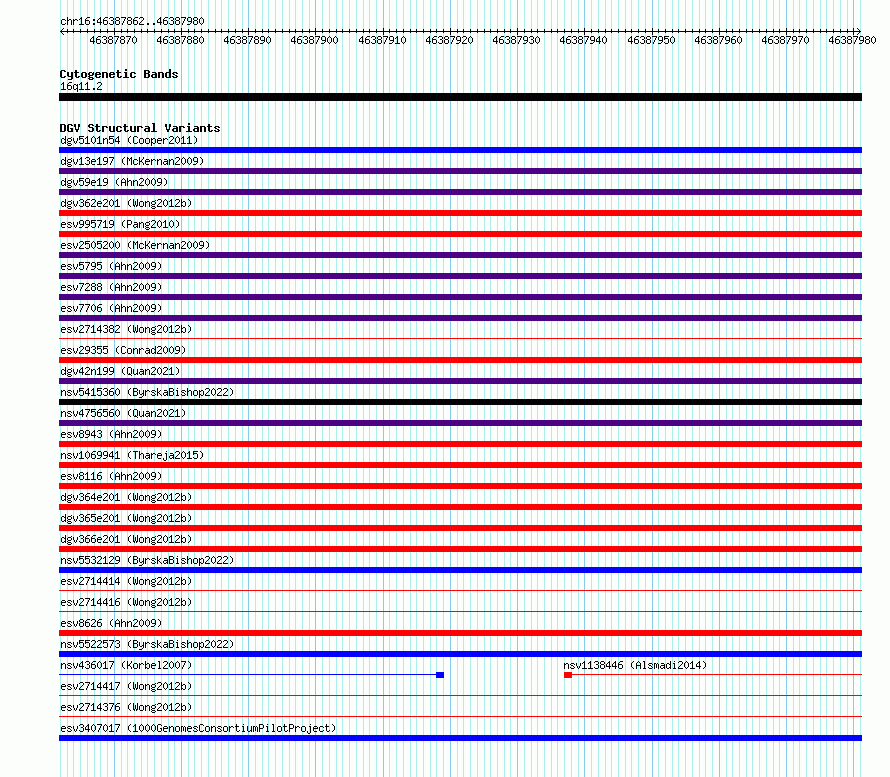Select the esv3407017 (1000GenomesConsortiumPilotProject) label
Screen dimensions: 890x777
point(198,728)
